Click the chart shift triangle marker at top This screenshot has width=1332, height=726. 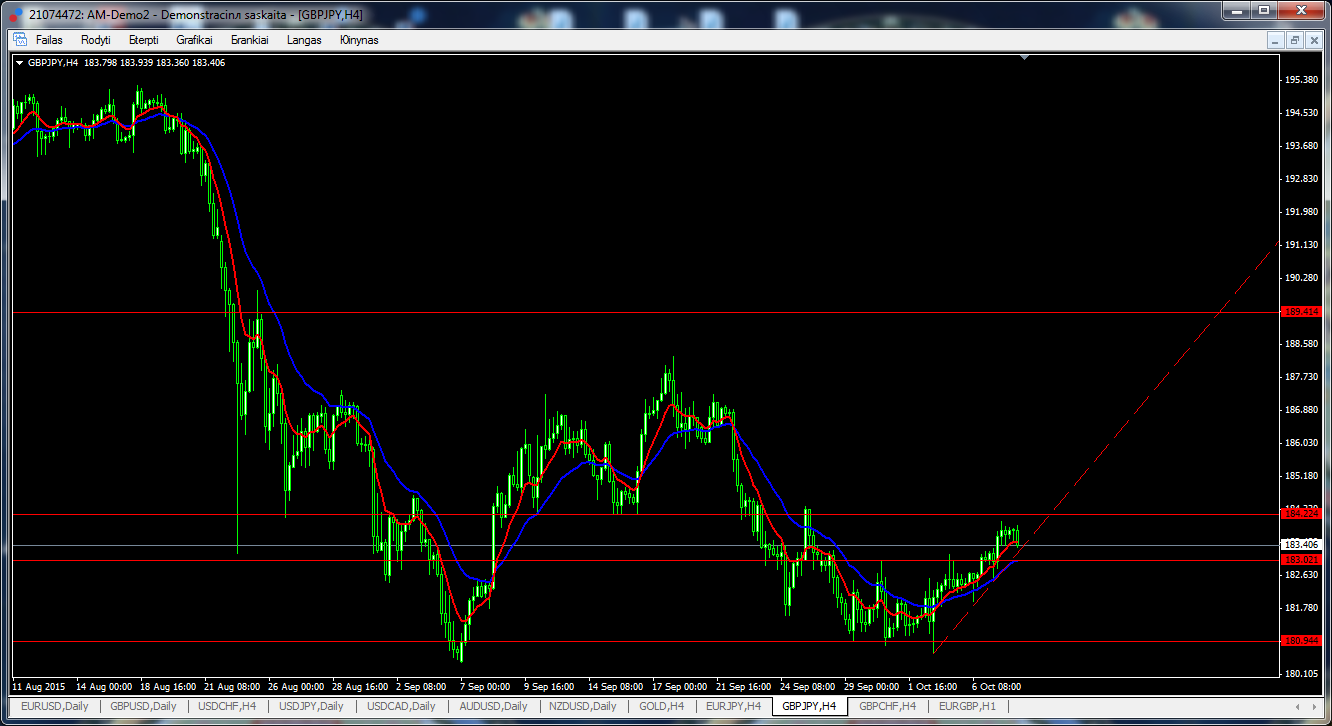(1023, 58)
